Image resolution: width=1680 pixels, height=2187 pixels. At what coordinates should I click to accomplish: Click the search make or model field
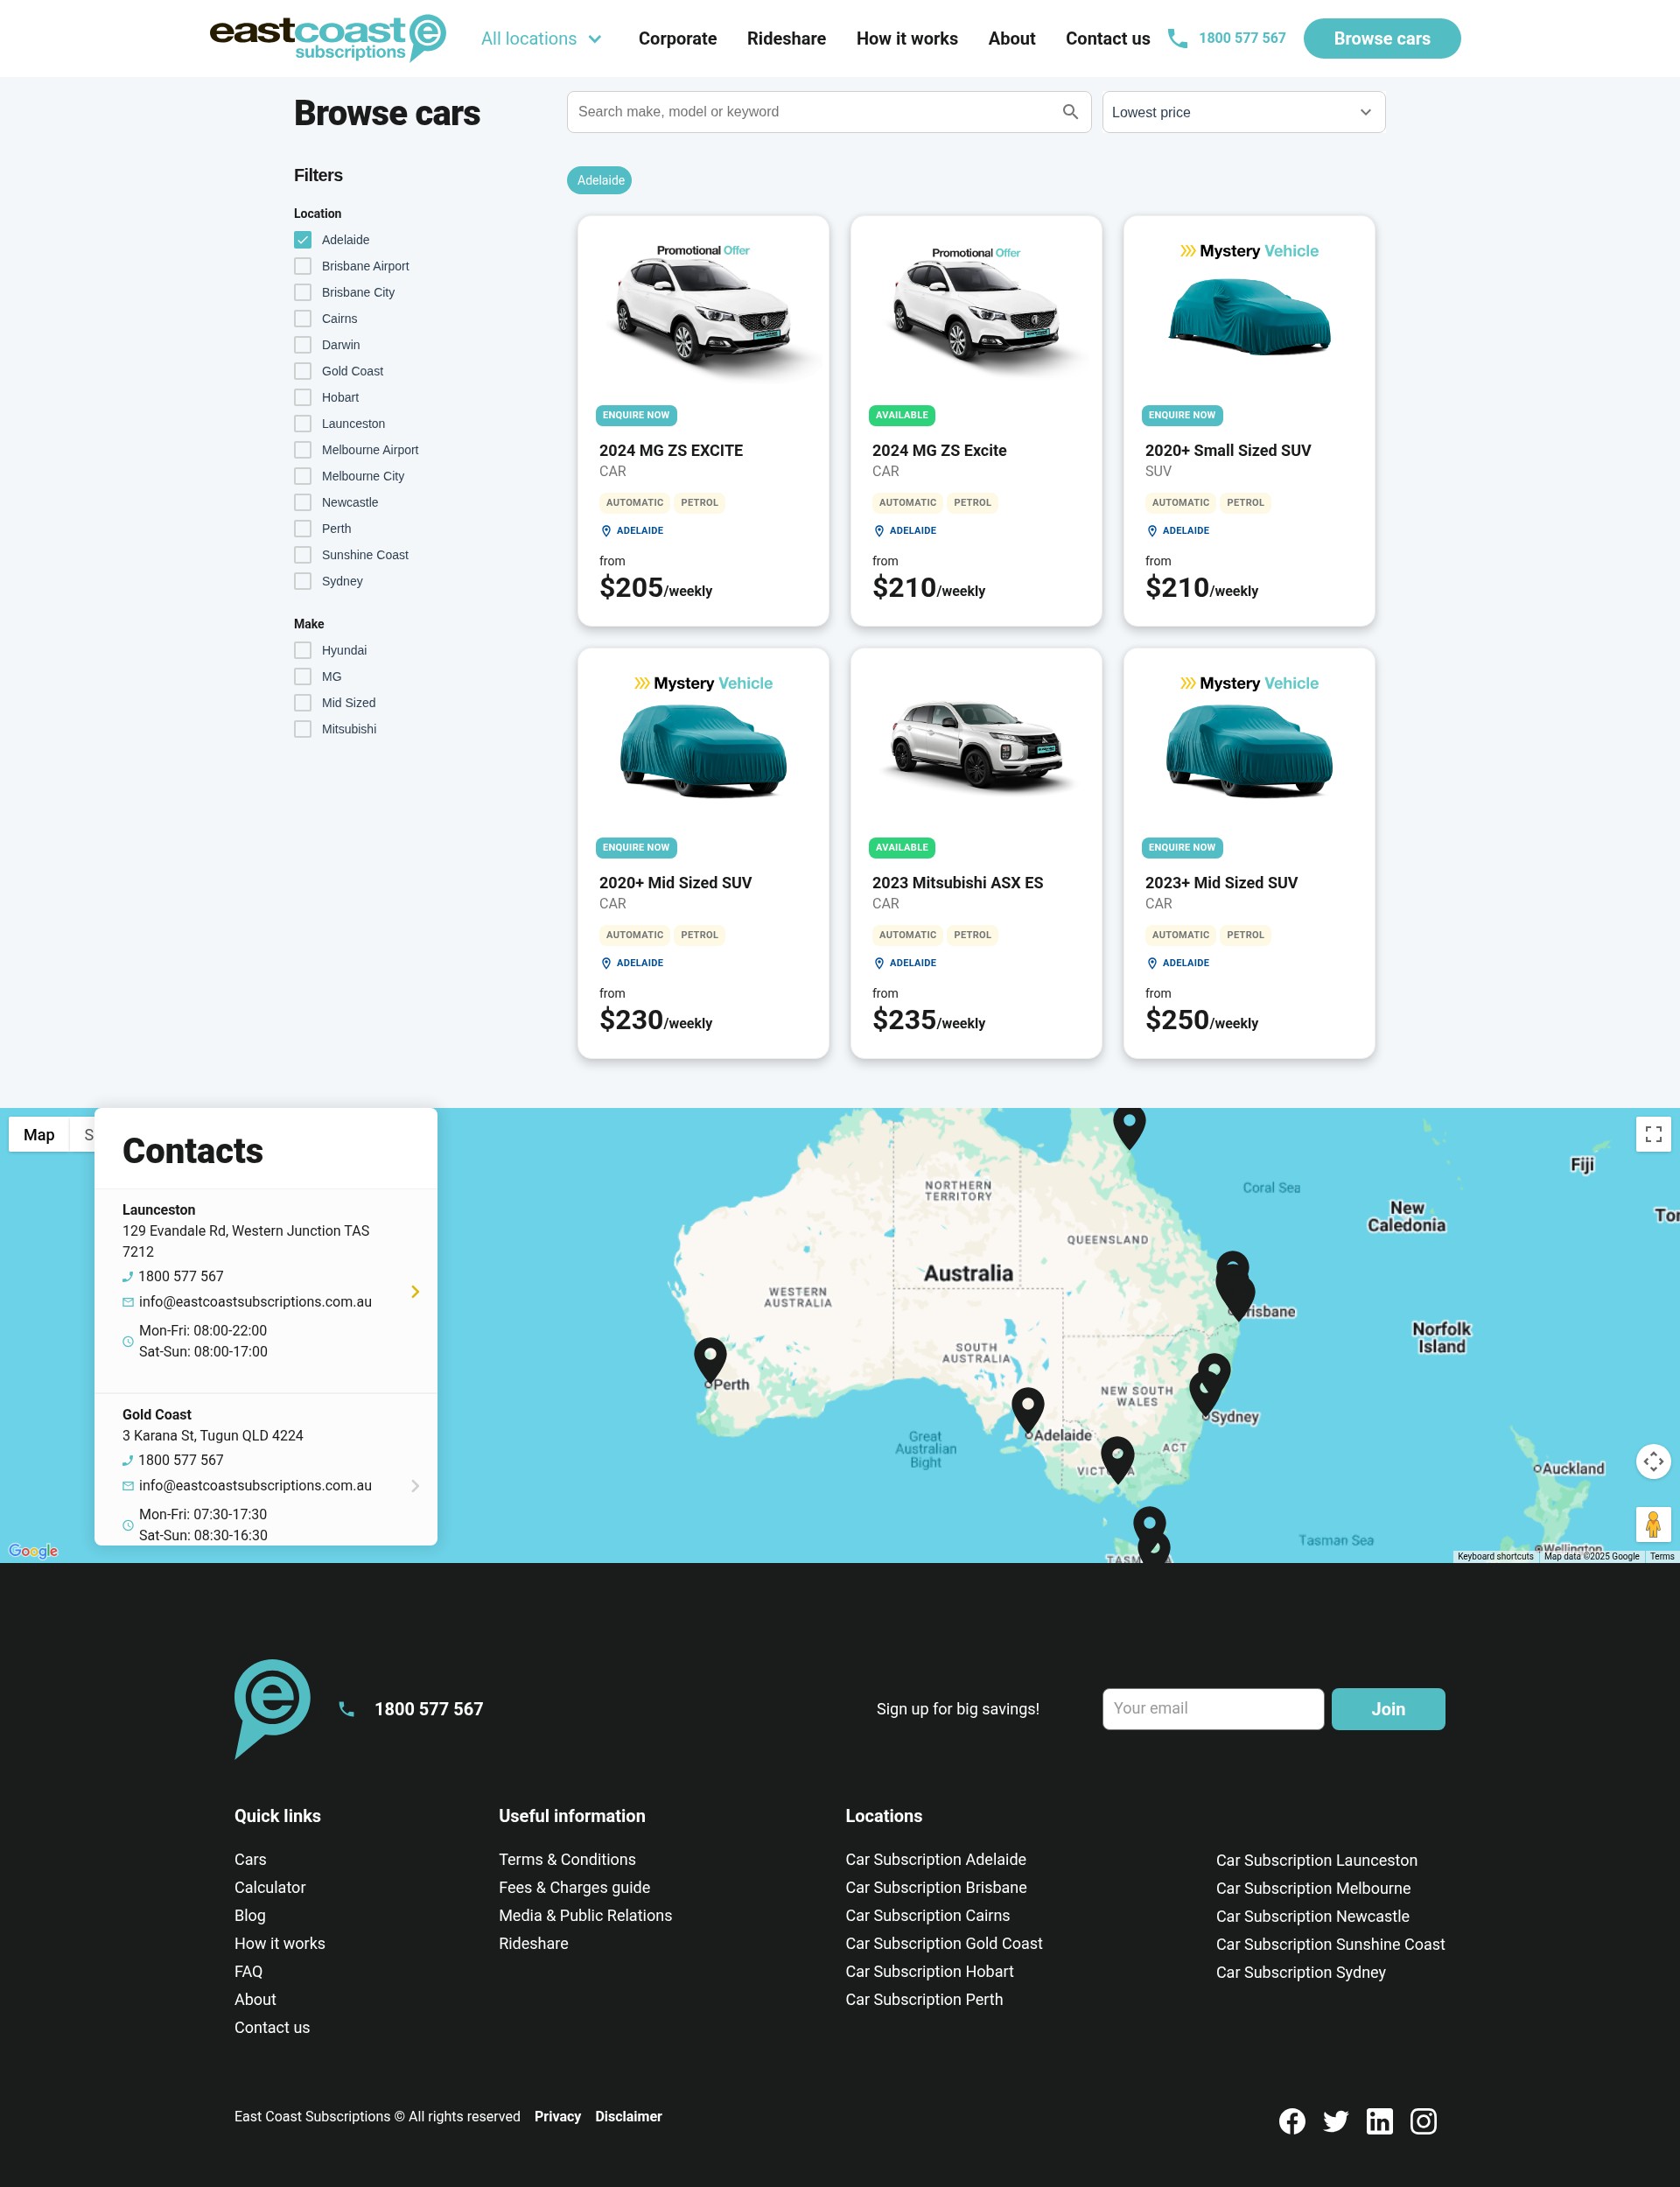pos(829,112)
